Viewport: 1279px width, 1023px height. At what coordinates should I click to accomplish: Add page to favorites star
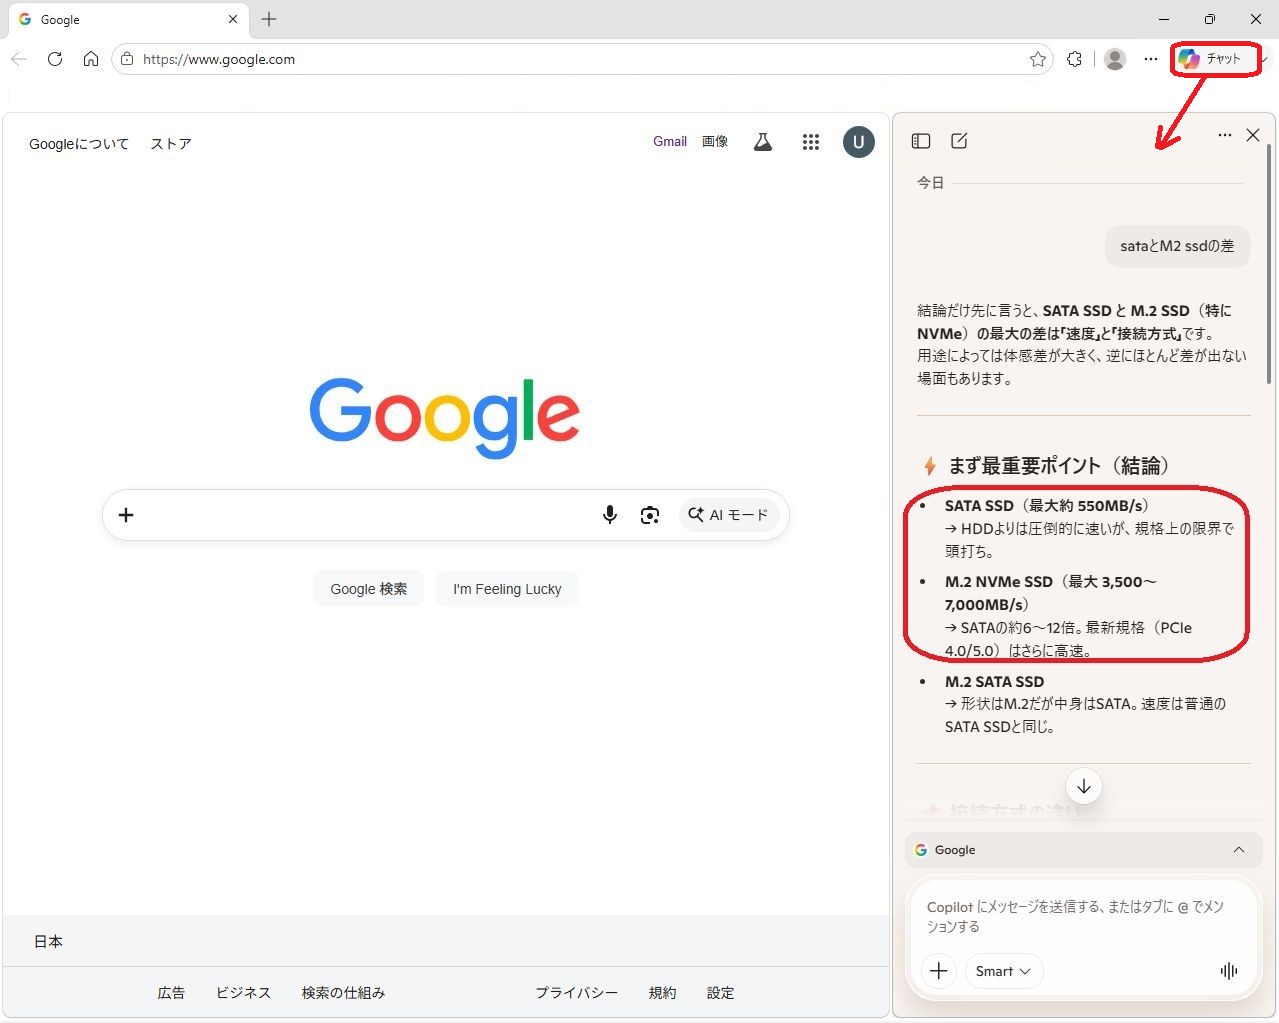click(x=1038, y=59)
